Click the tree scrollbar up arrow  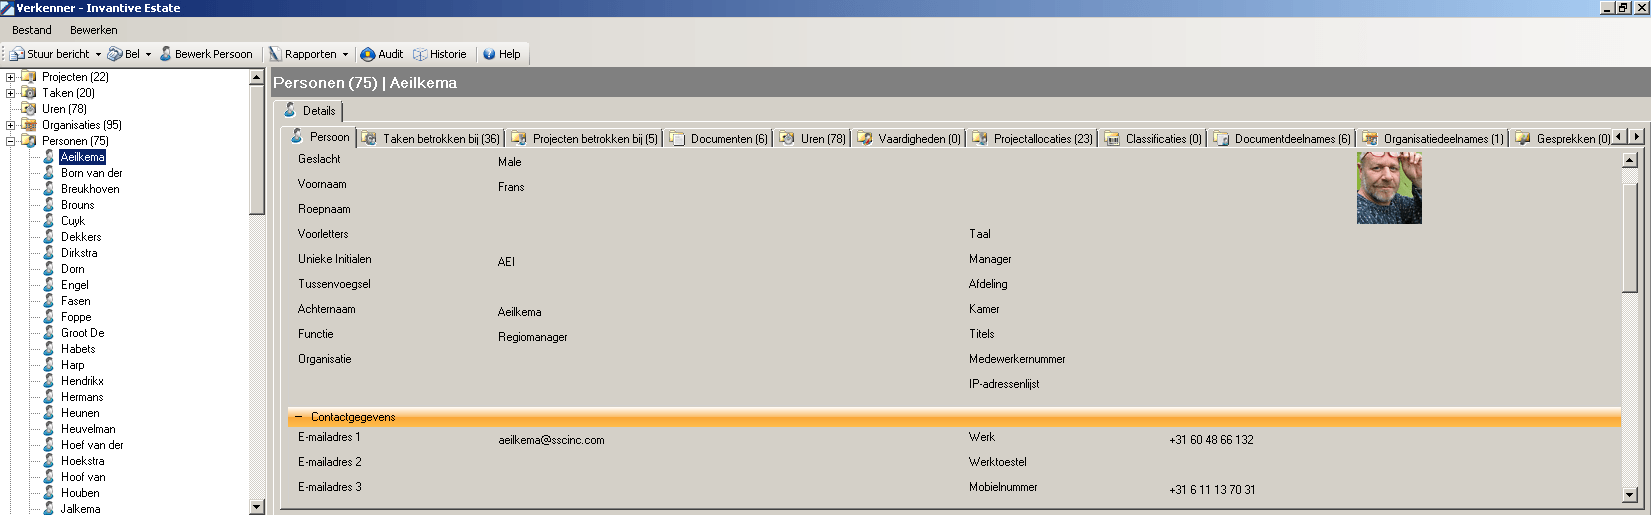coord(257,77)
